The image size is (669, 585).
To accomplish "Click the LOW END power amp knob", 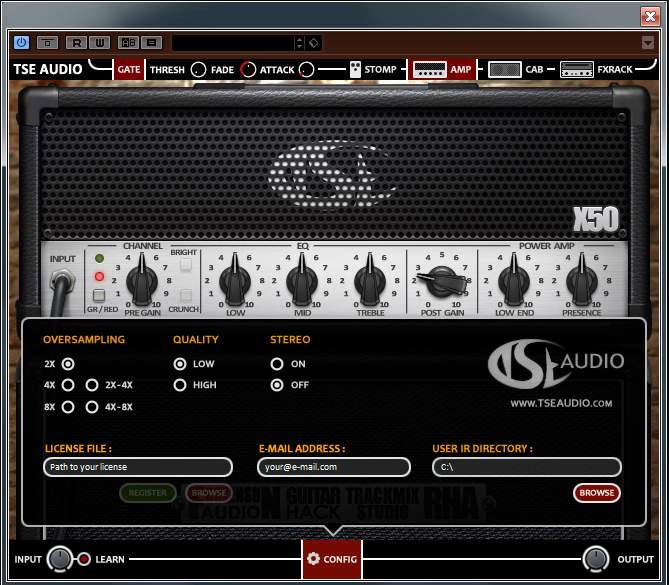I will point(514,281).
